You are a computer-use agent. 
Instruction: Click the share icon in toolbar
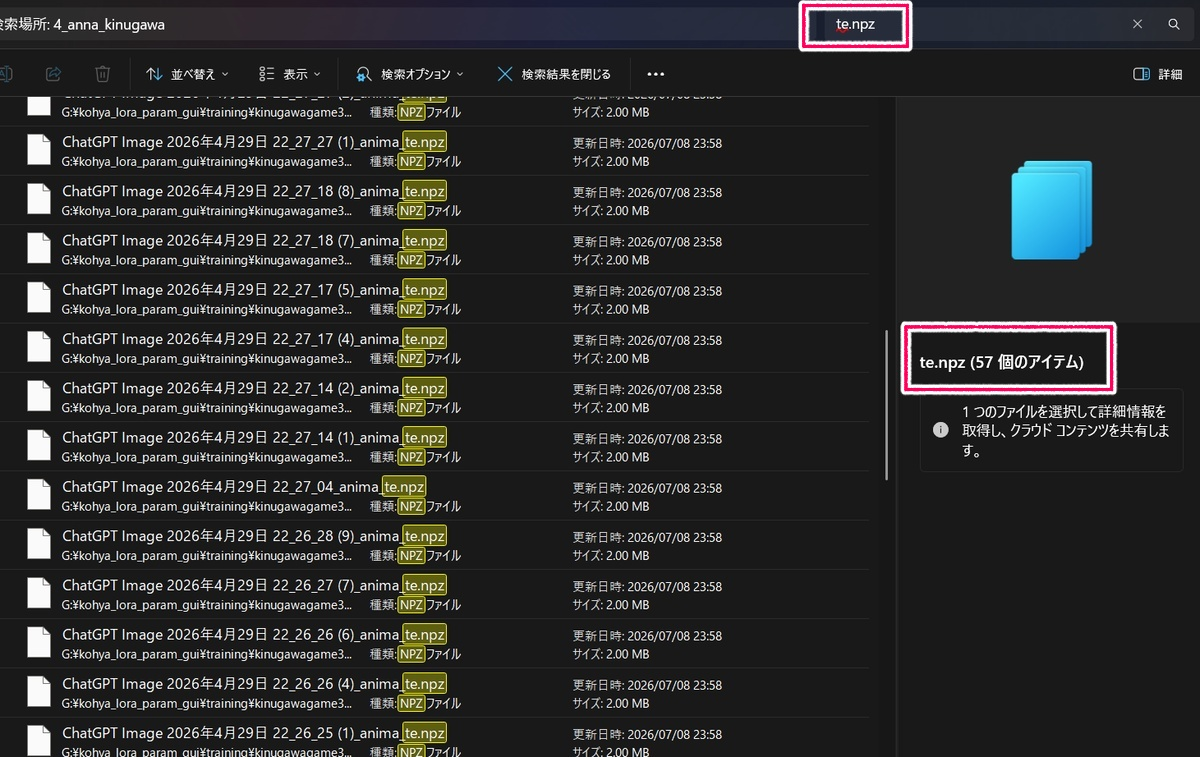(55, 74)
